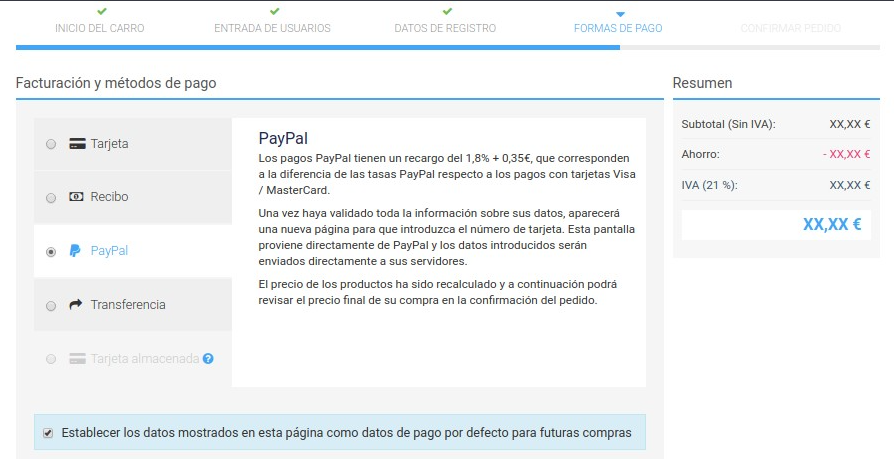The width and height of the screenshot is (894, 459).
Task: Click the arrow icon beside Transferencia
Action: click(x=76, y=304)
